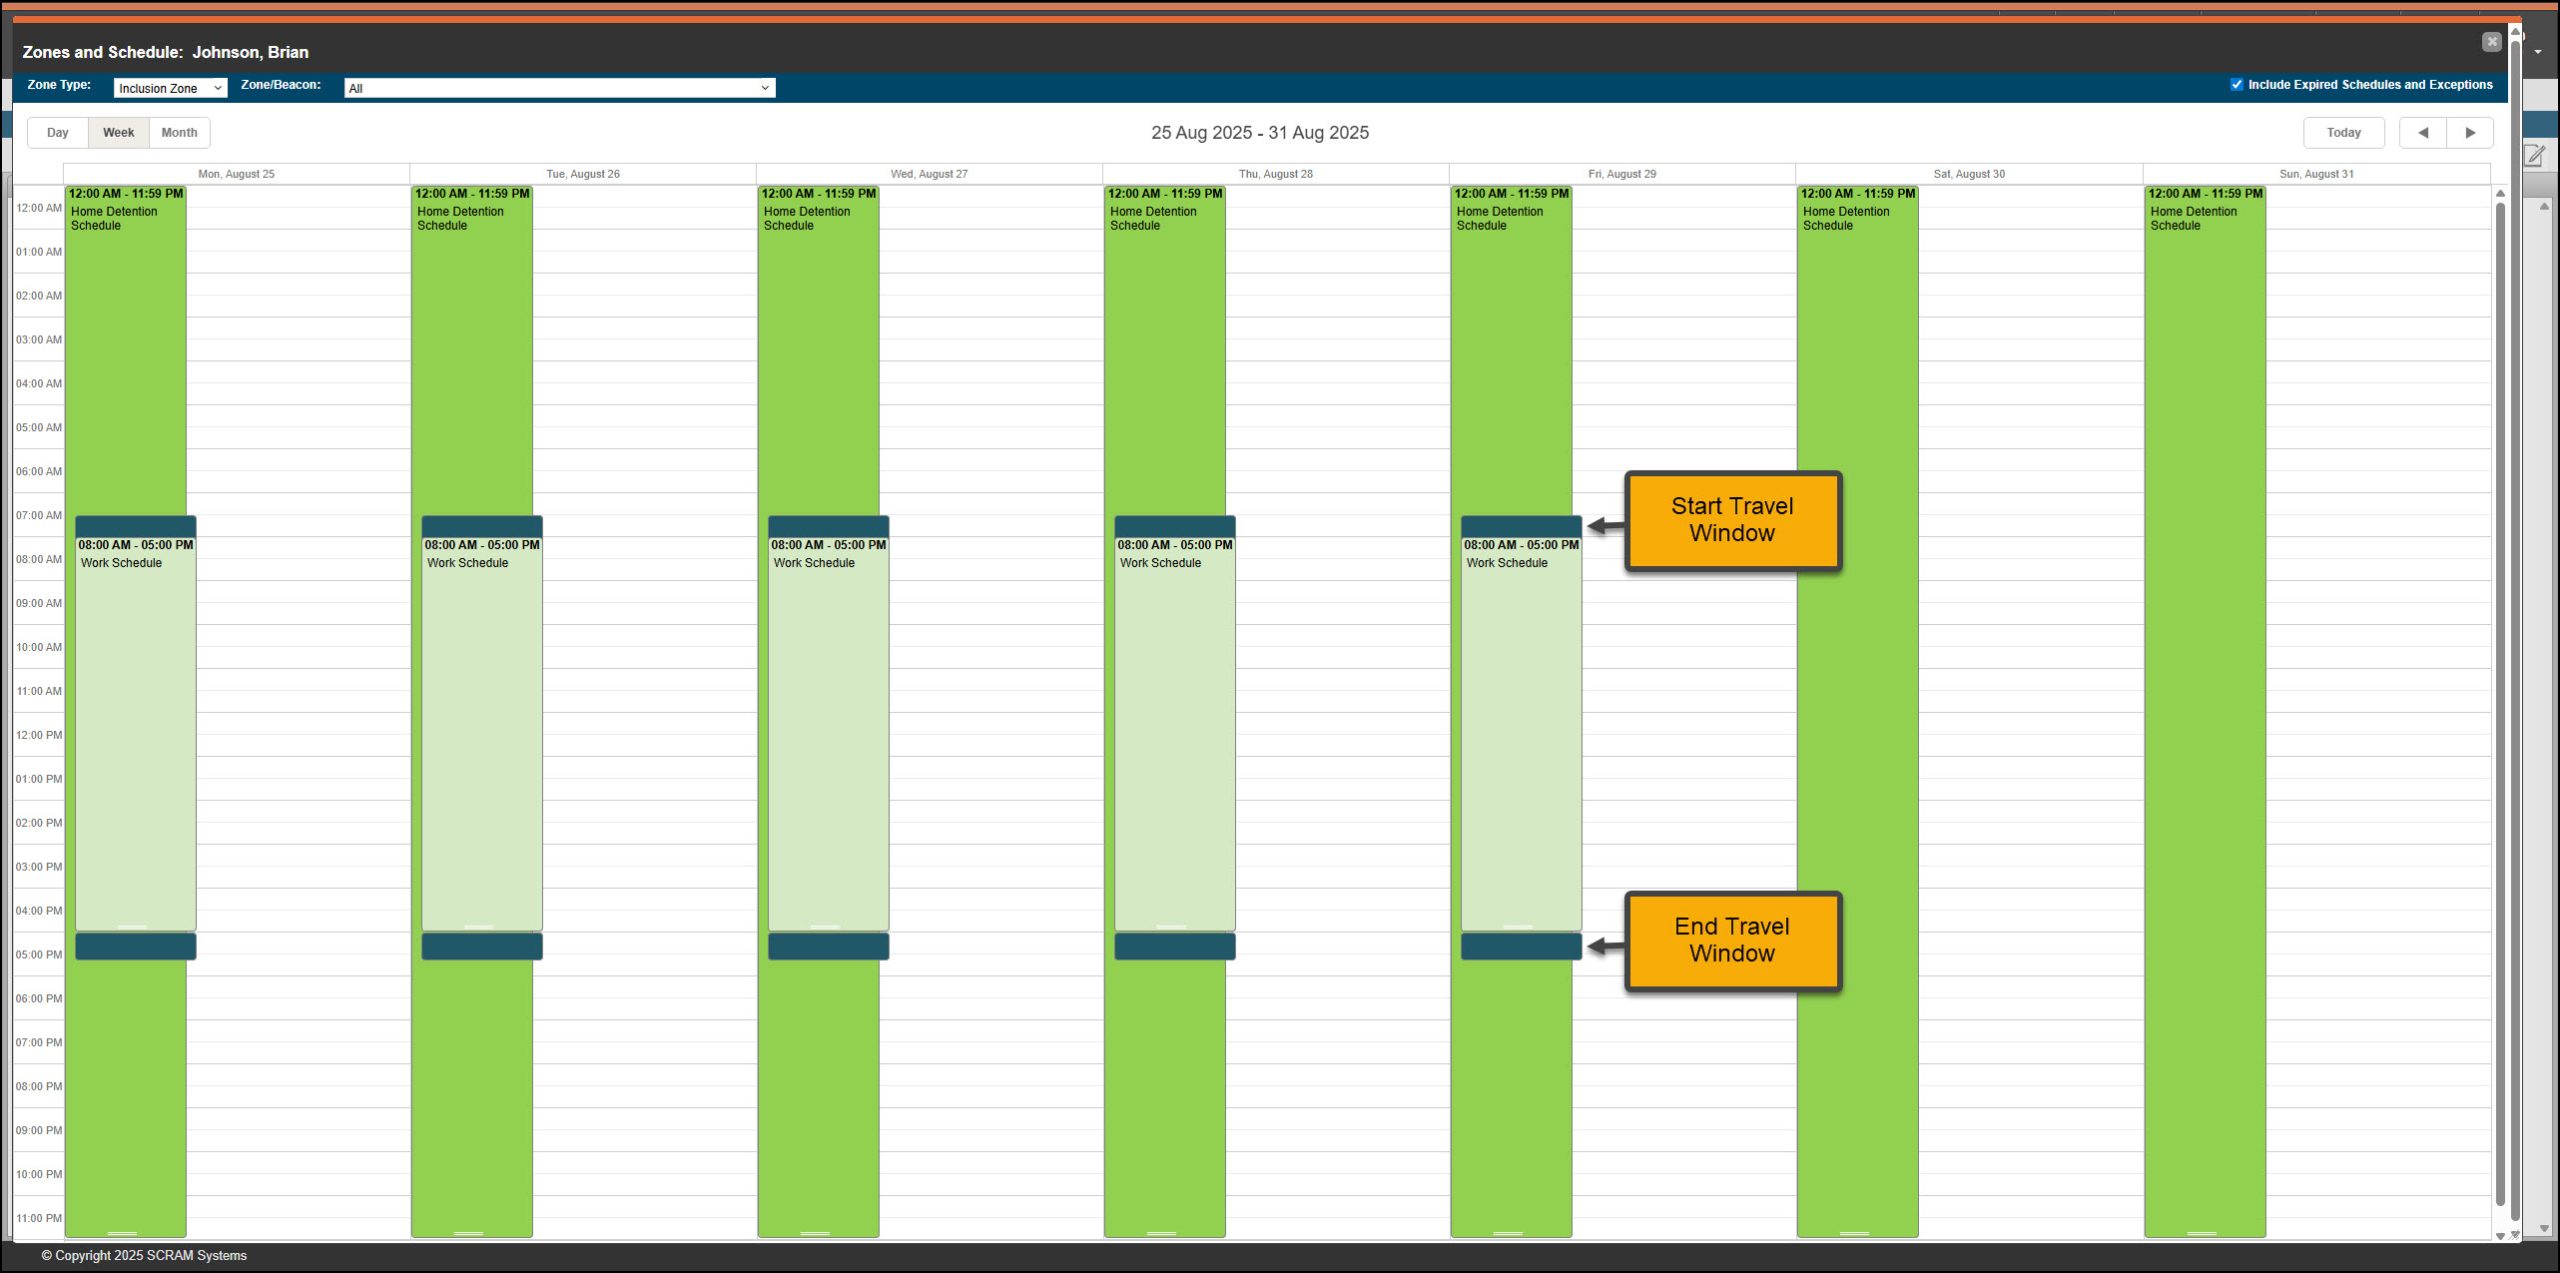The image size is (2560, 1273).
Task: Select Friday's end travel window block
Action: pos(1520,946)
